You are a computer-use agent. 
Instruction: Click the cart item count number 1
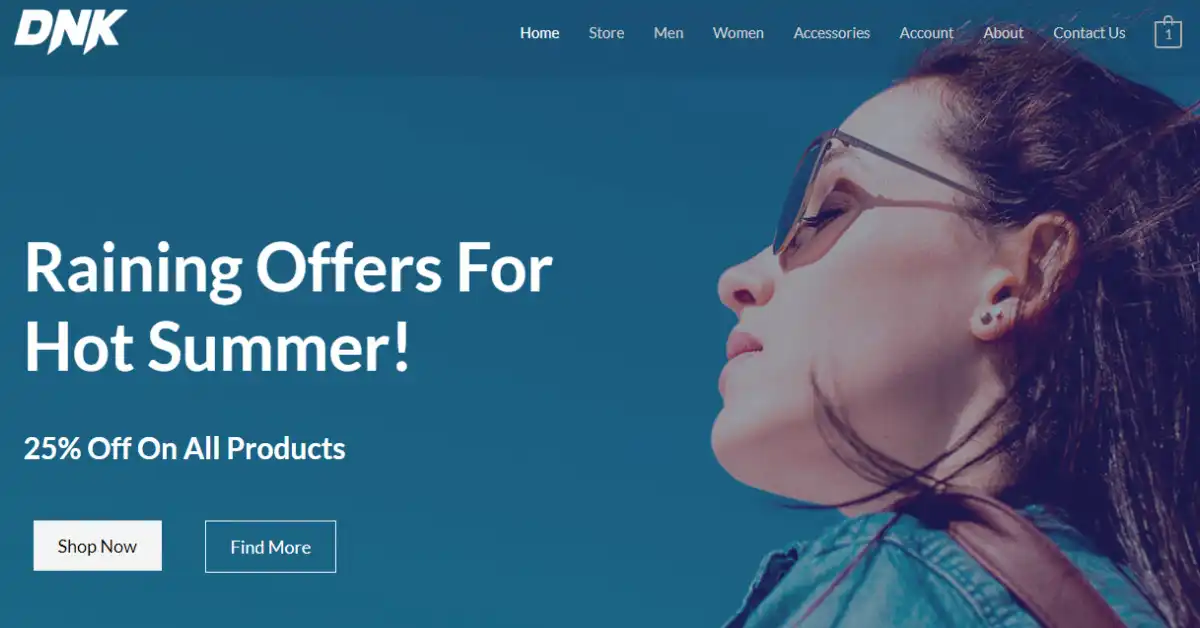[x=1167, y=35]
